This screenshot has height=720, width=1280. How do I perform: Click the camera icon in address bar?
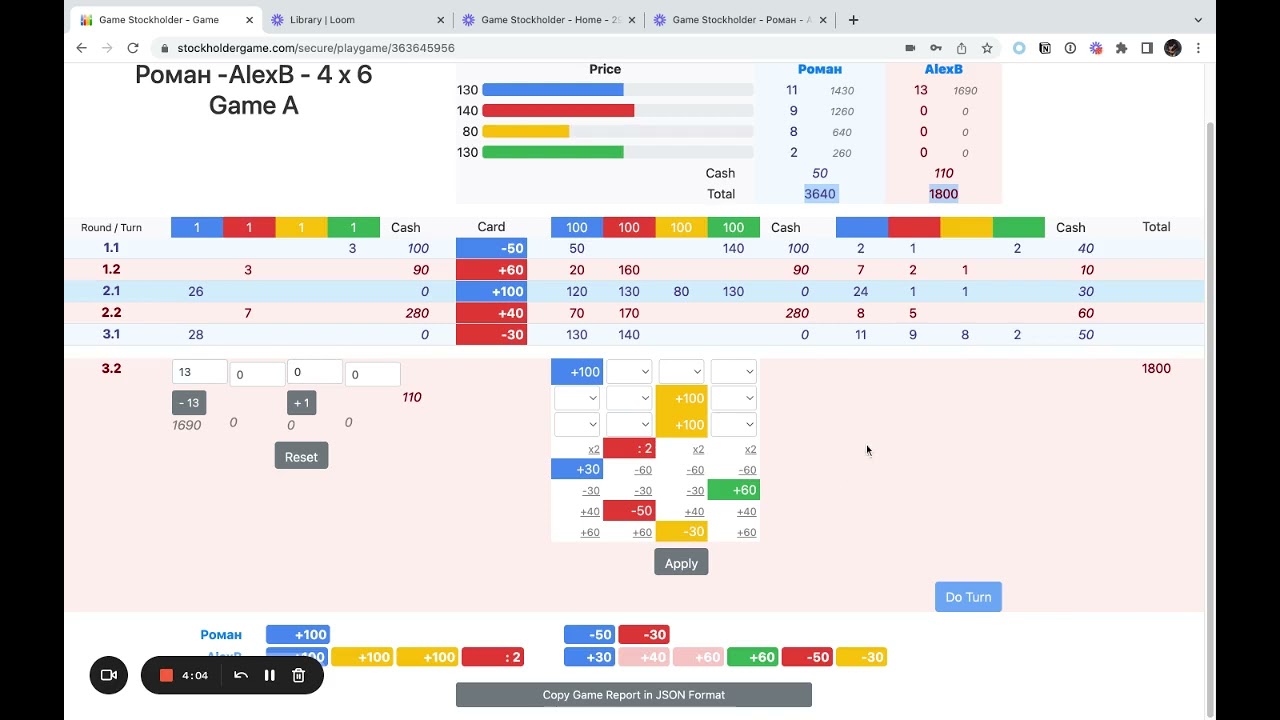click(x=910, y=48)
